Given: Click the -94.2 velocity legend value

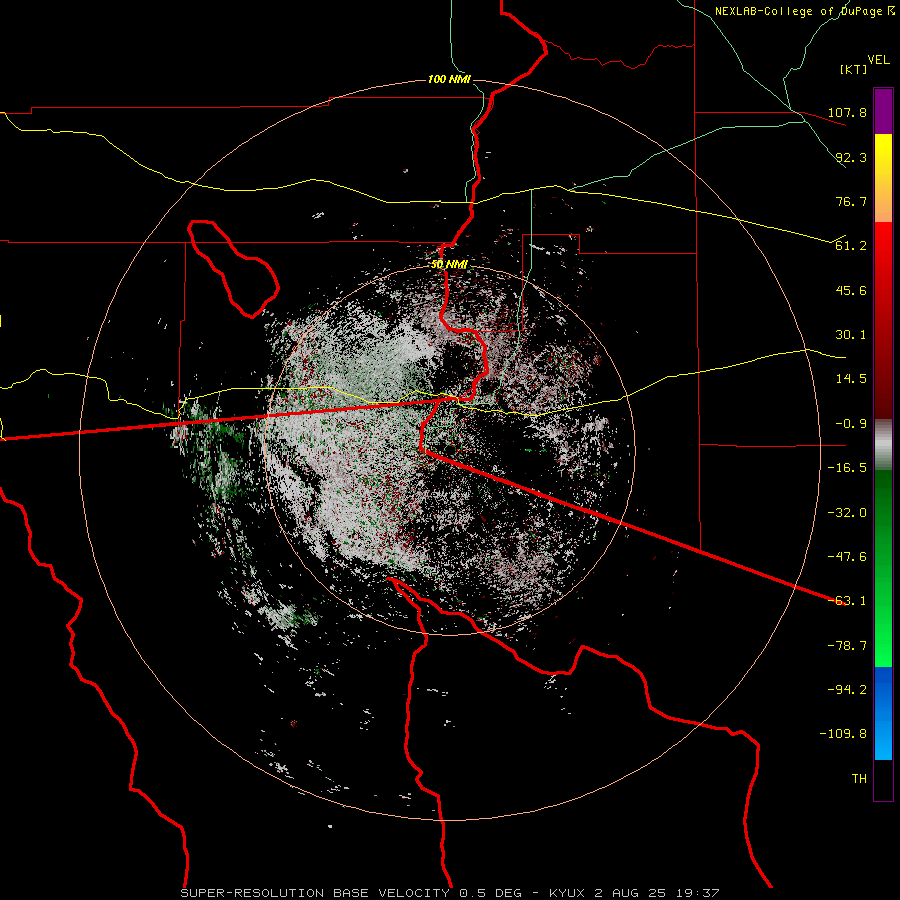Looking at the screenshot, I should (x=847, y=690).
